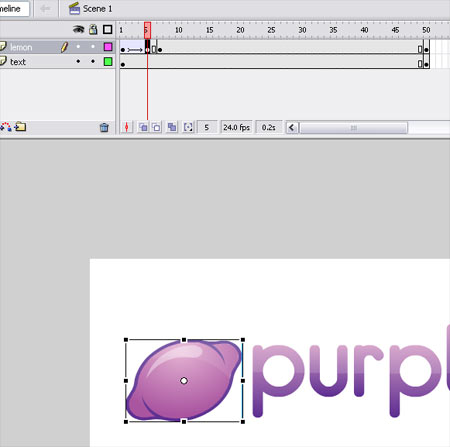Screen dimensions: 450x447
Task: Open Modify Onion Markers menu
Action: point(188,127)
